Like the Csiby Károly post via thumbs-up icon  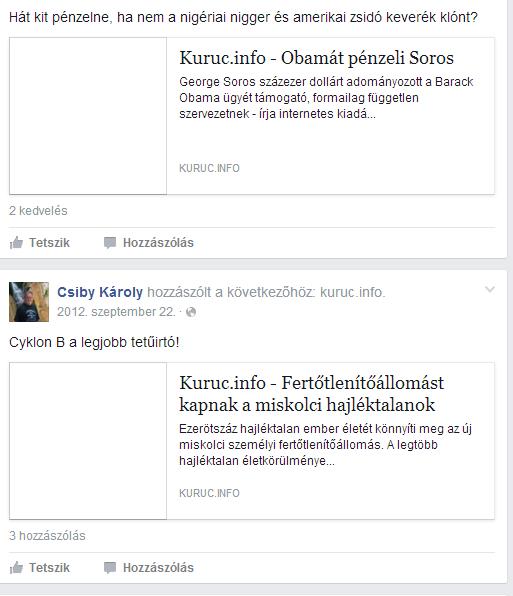coord(16,567)
